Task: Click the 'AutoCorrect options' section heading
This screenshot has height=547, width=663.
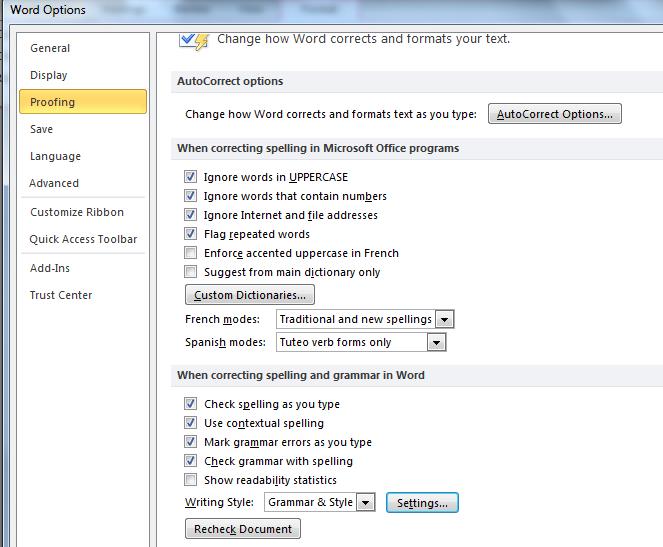Action: [230, 81]
